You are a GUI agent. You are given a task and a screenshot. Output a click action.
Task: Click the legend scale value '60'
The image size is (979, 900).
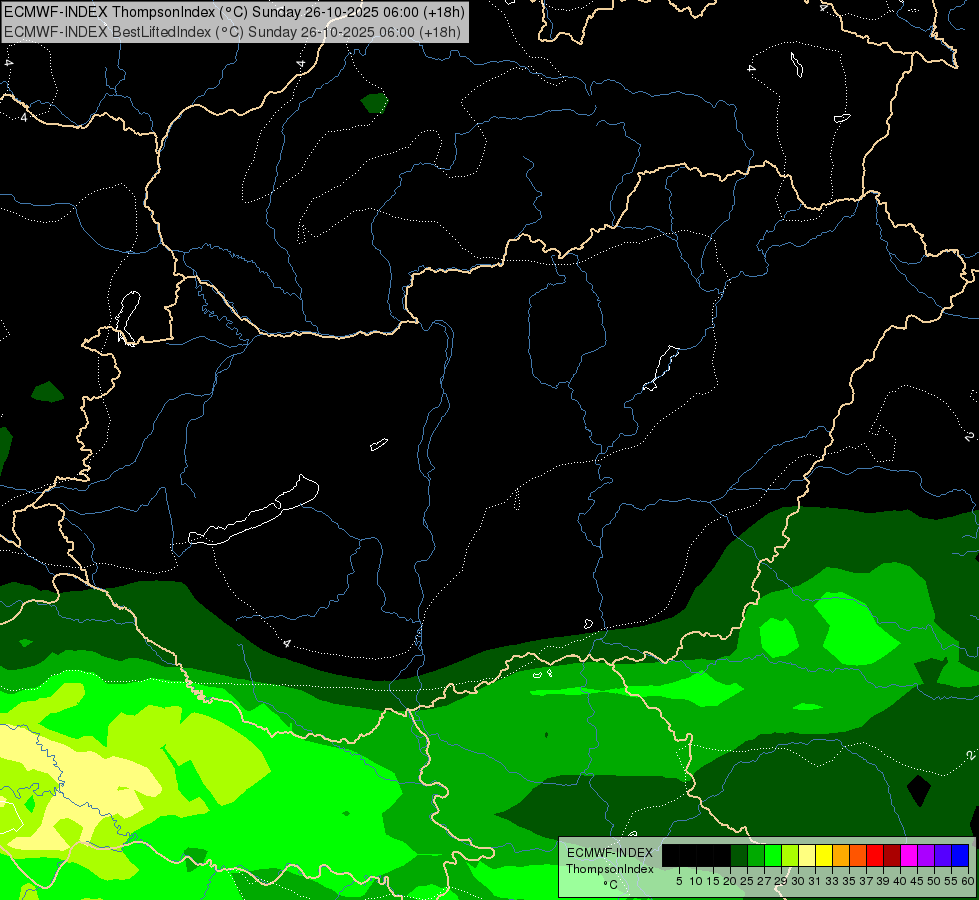pyautogui.click(x=968, y=881)
